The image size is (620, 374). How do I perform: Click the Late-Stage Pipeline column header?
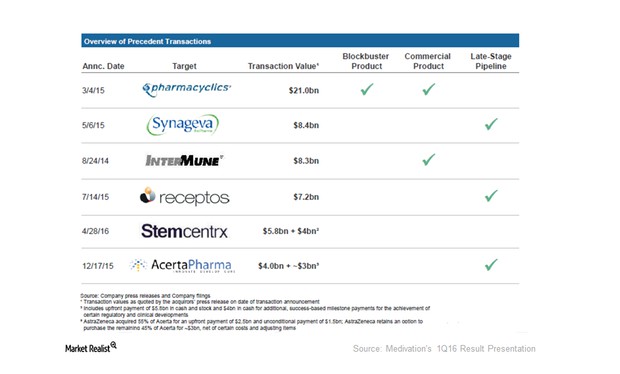click(x=491, y=61)
